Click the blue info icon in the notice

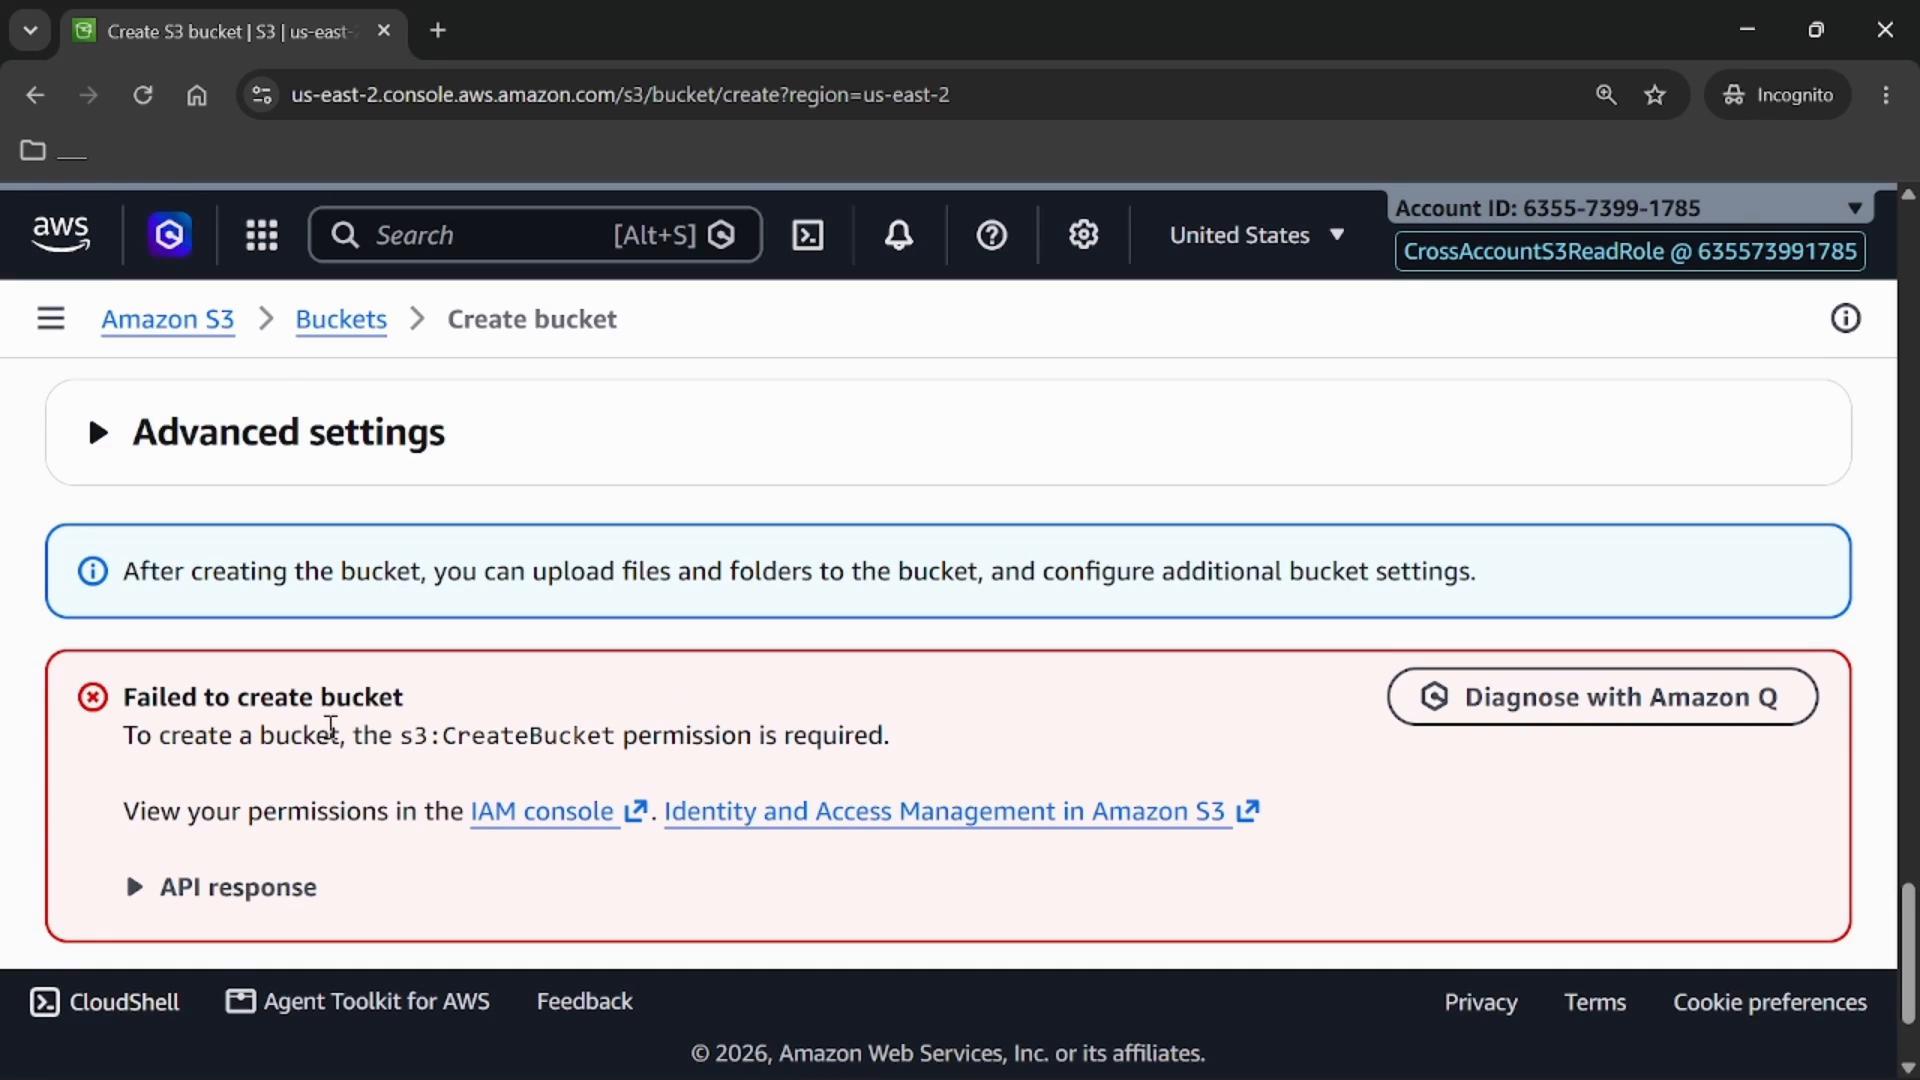[93, 571]
